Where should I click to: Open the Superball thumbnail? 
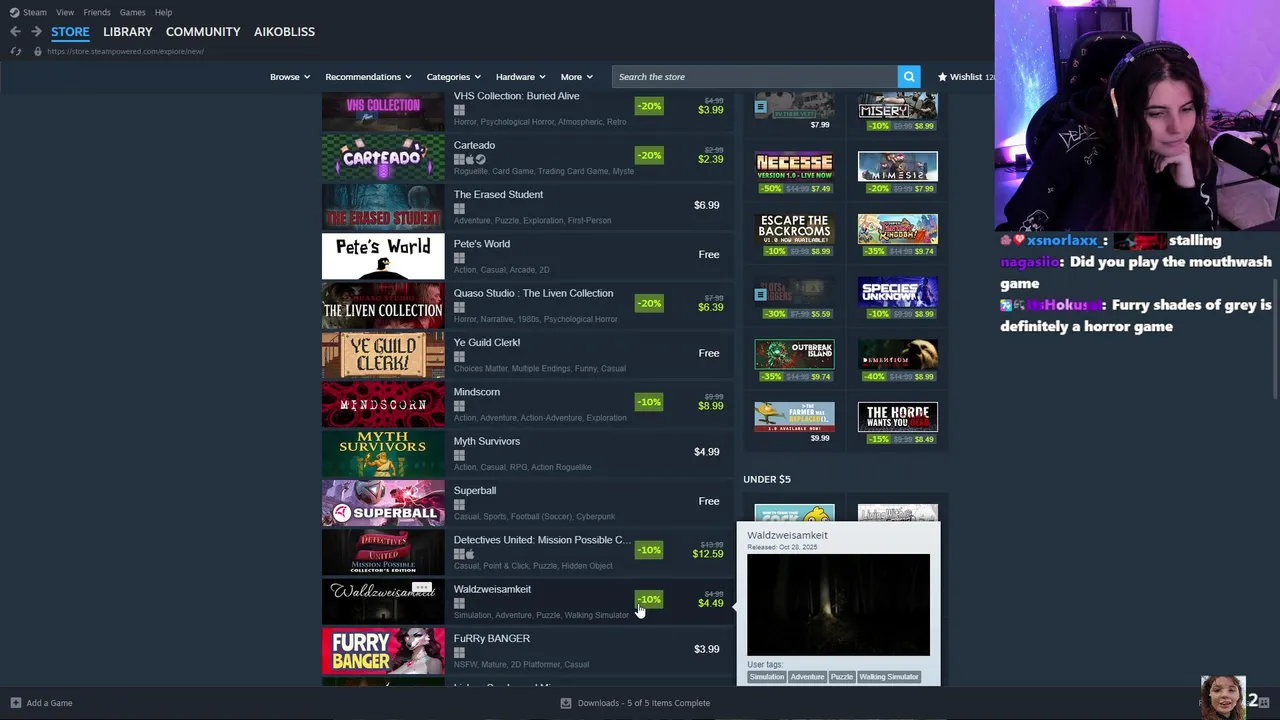click(383, 503)
